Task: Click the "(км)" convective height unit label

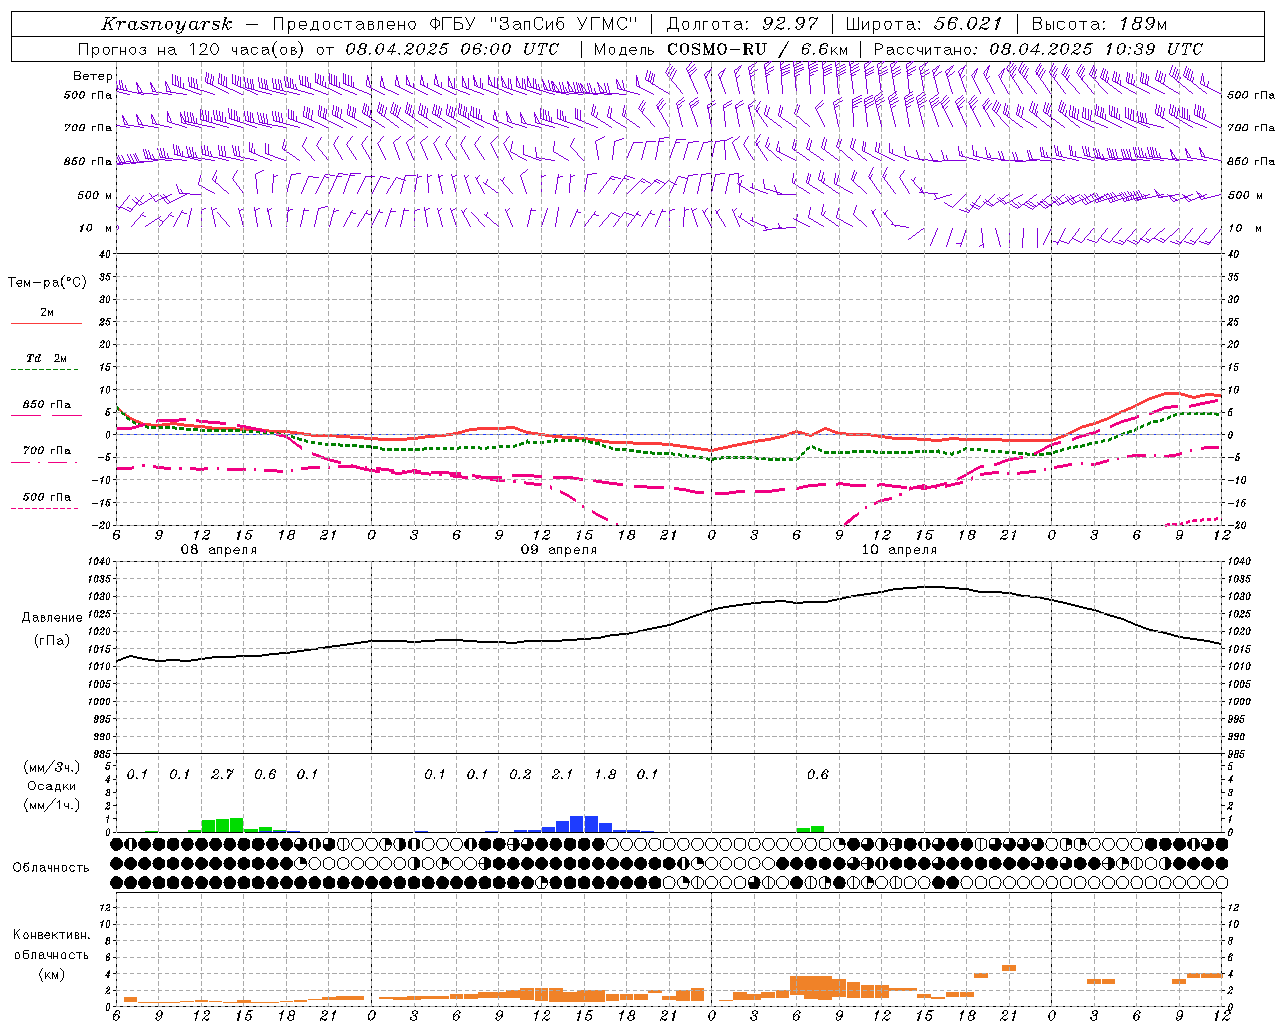Action: pyautogui.click(x=51, y=974)
